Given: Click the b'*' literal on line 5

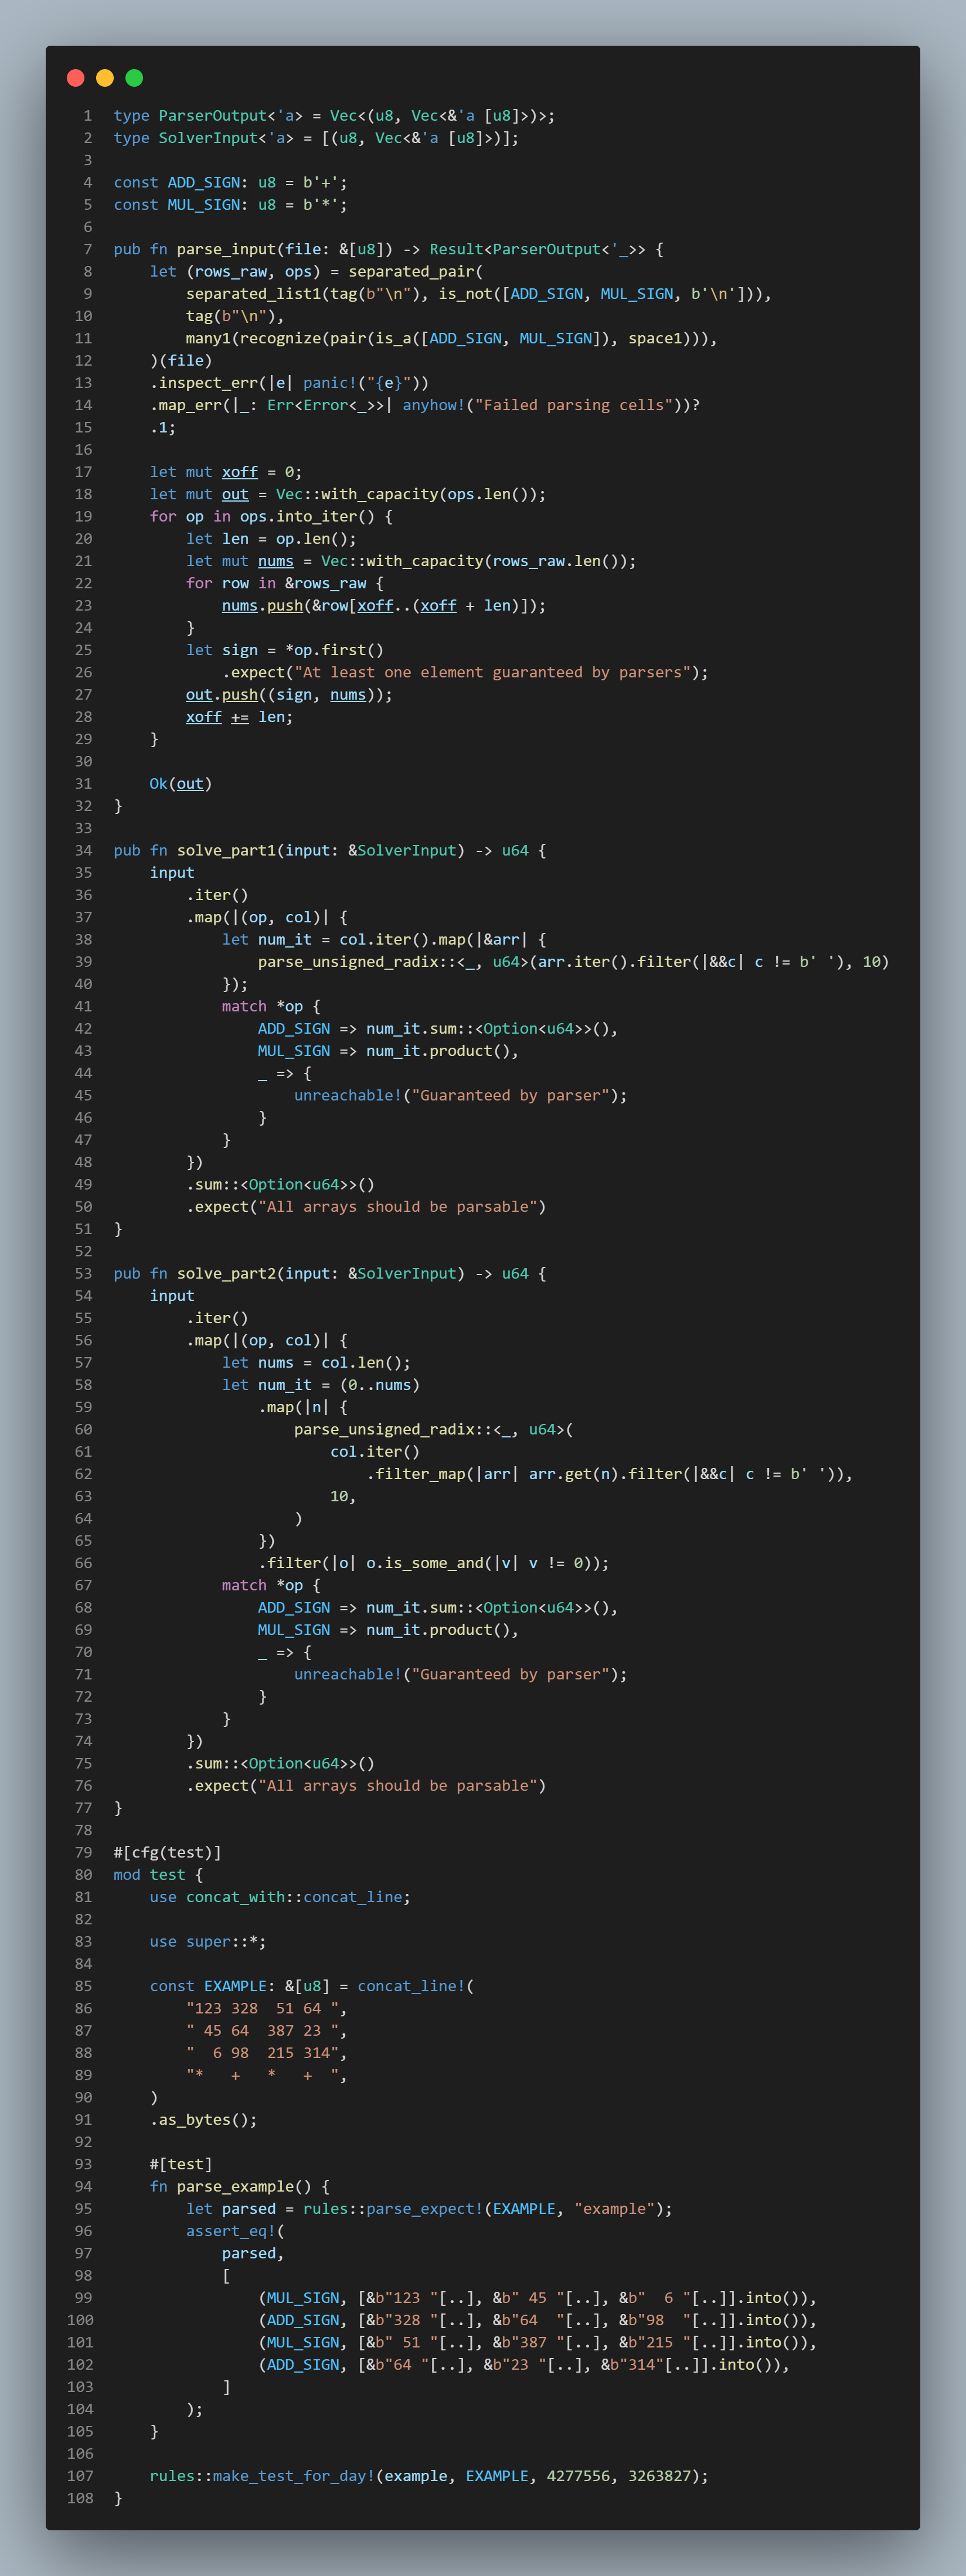Looking at the screenshot, I should (x=321, y=205).
